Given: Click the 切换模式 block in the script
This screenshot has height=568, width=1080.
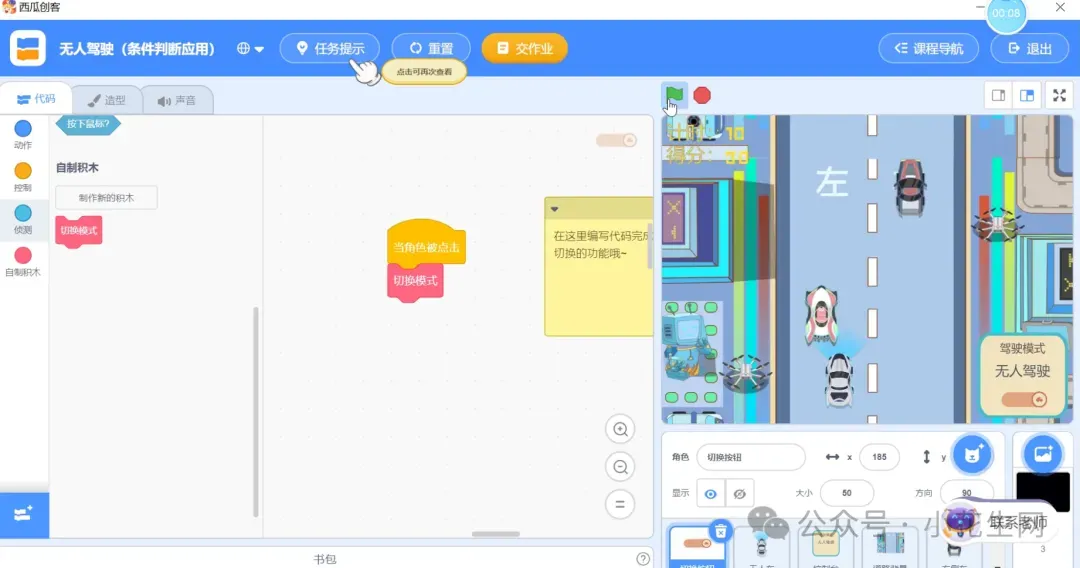Looking at the screenshot, I should 415,282.
